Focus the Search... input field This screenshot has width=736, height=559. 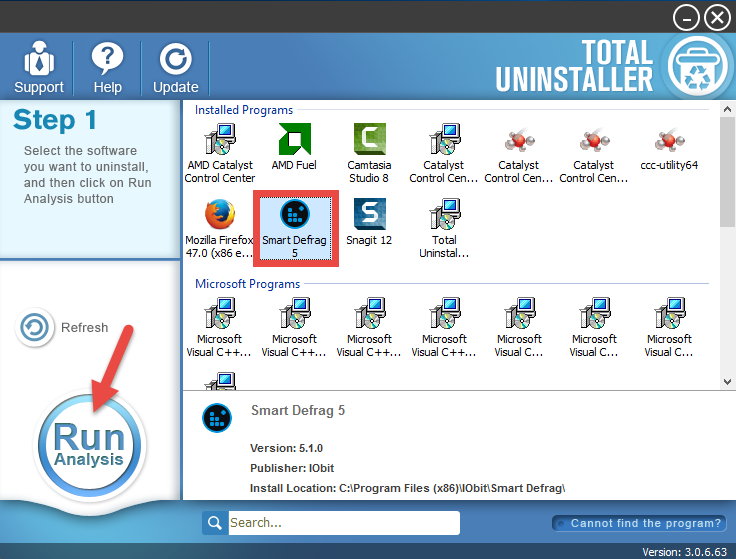(344, 523)
